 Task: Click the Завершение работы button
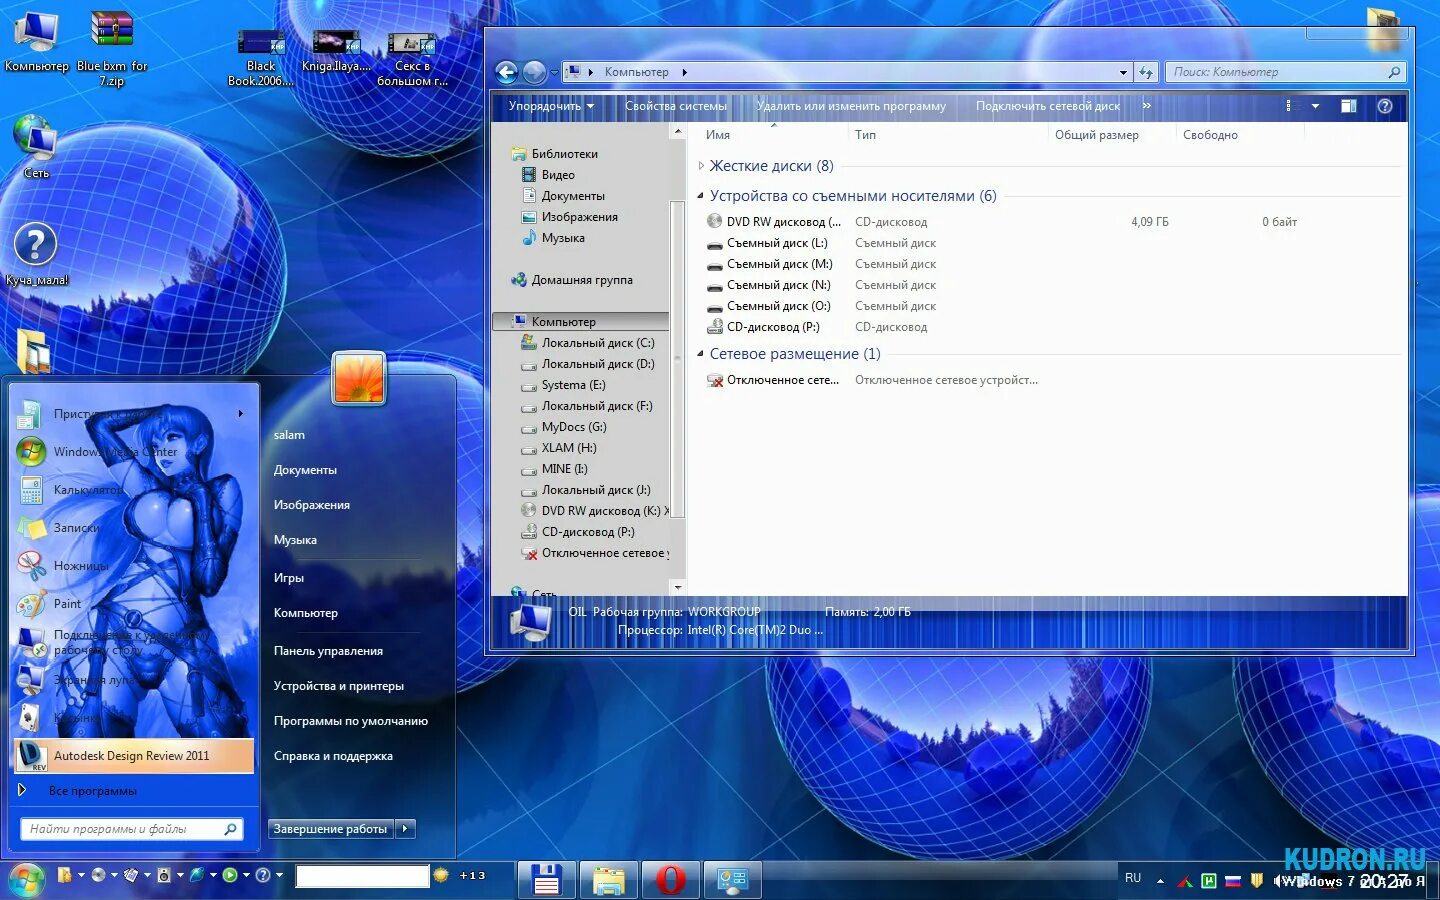pyautogui.click(x=330, y=828)
